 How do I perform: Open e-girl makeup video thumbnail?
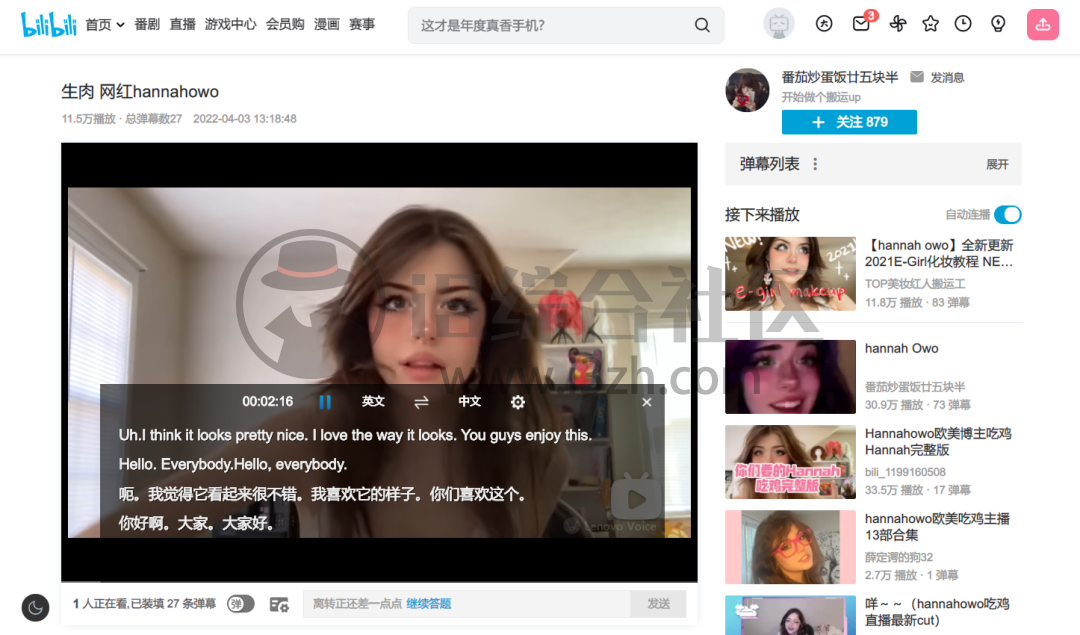pyautogui.click(x=790, y=273)
